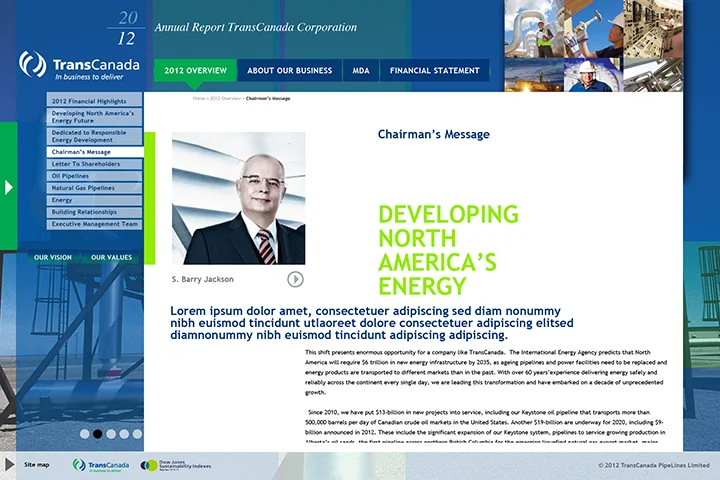The width and height of the screenshot is (720, 480).
Task: Go to the Financial Statement tab
Action: pyautogui.click(x=434, y=70)
